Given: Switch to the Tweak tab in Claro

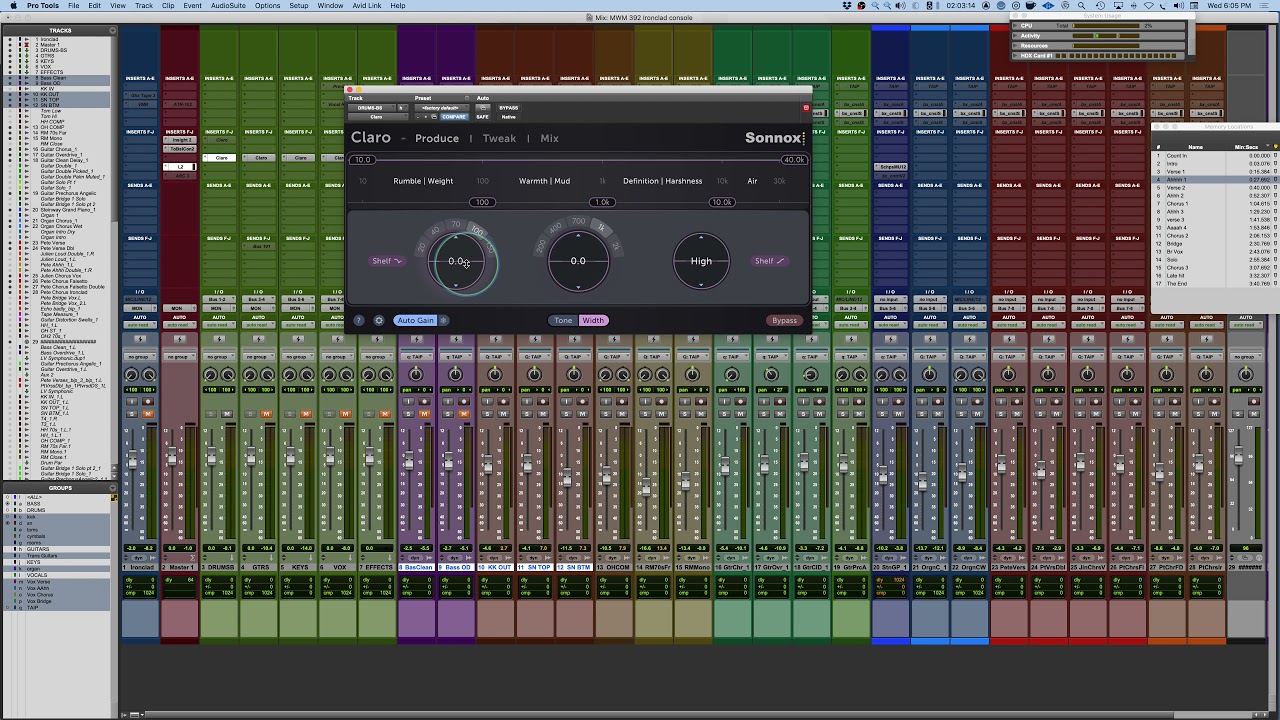Looking at the screenshot, I should click(500, 138).
